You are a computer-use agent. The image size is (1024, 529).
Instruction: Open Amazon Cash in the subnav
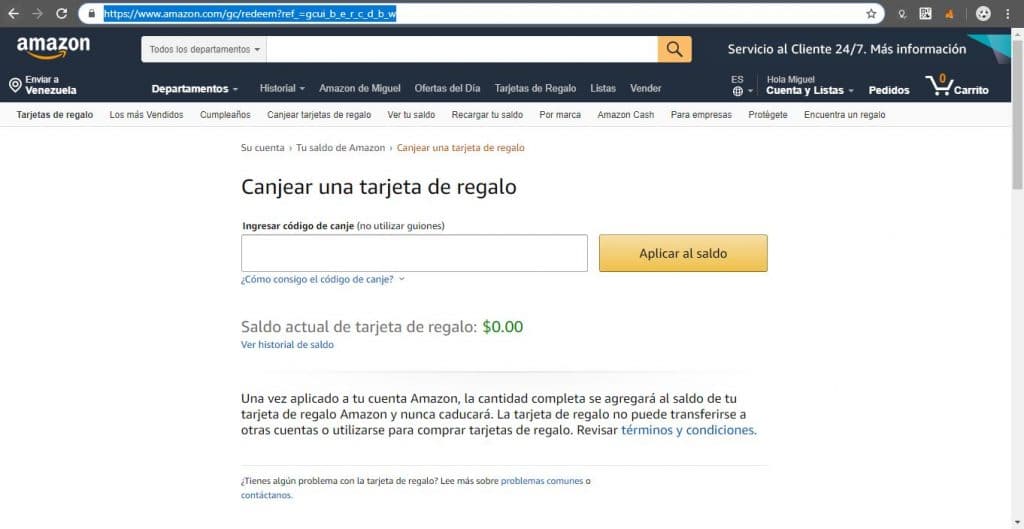coord(626,115)
